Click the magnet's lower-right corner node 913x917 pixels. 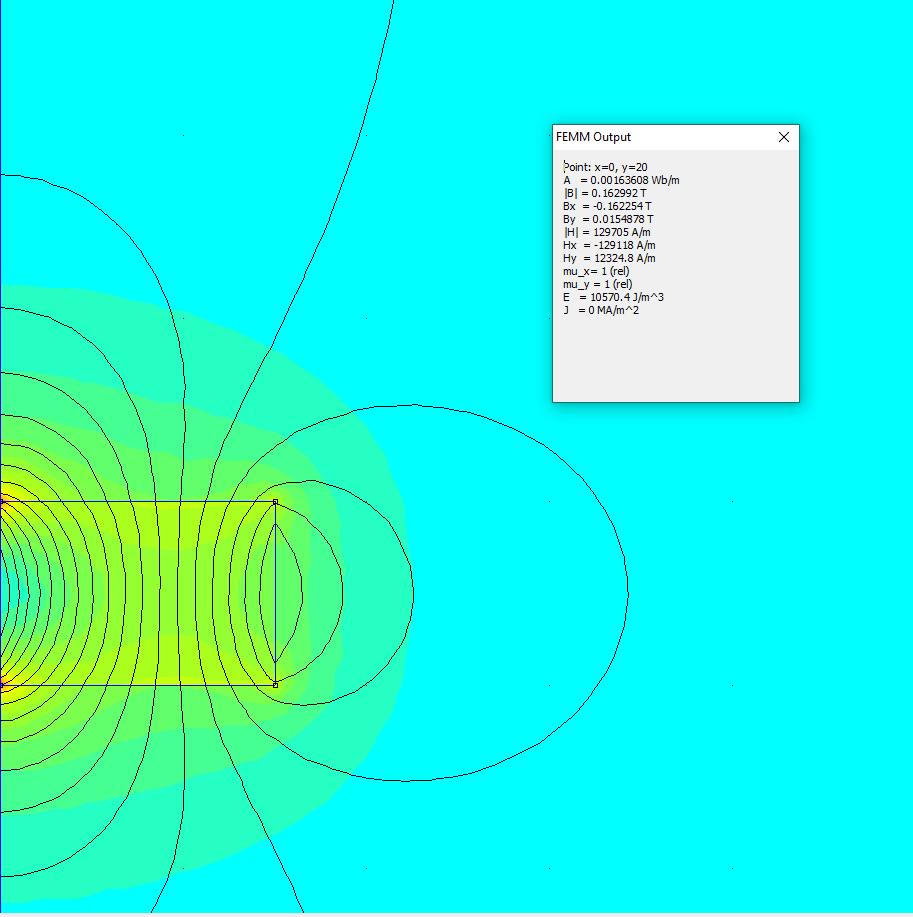click(275, 685)
